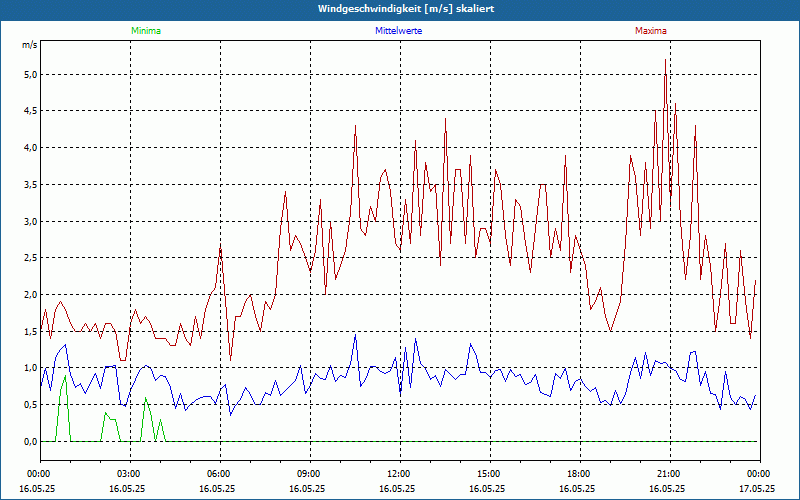The height and width of the screenshot is (500, 800).
Task: Click the 0,0 y-axis value
Action: (x=31, y=441)
